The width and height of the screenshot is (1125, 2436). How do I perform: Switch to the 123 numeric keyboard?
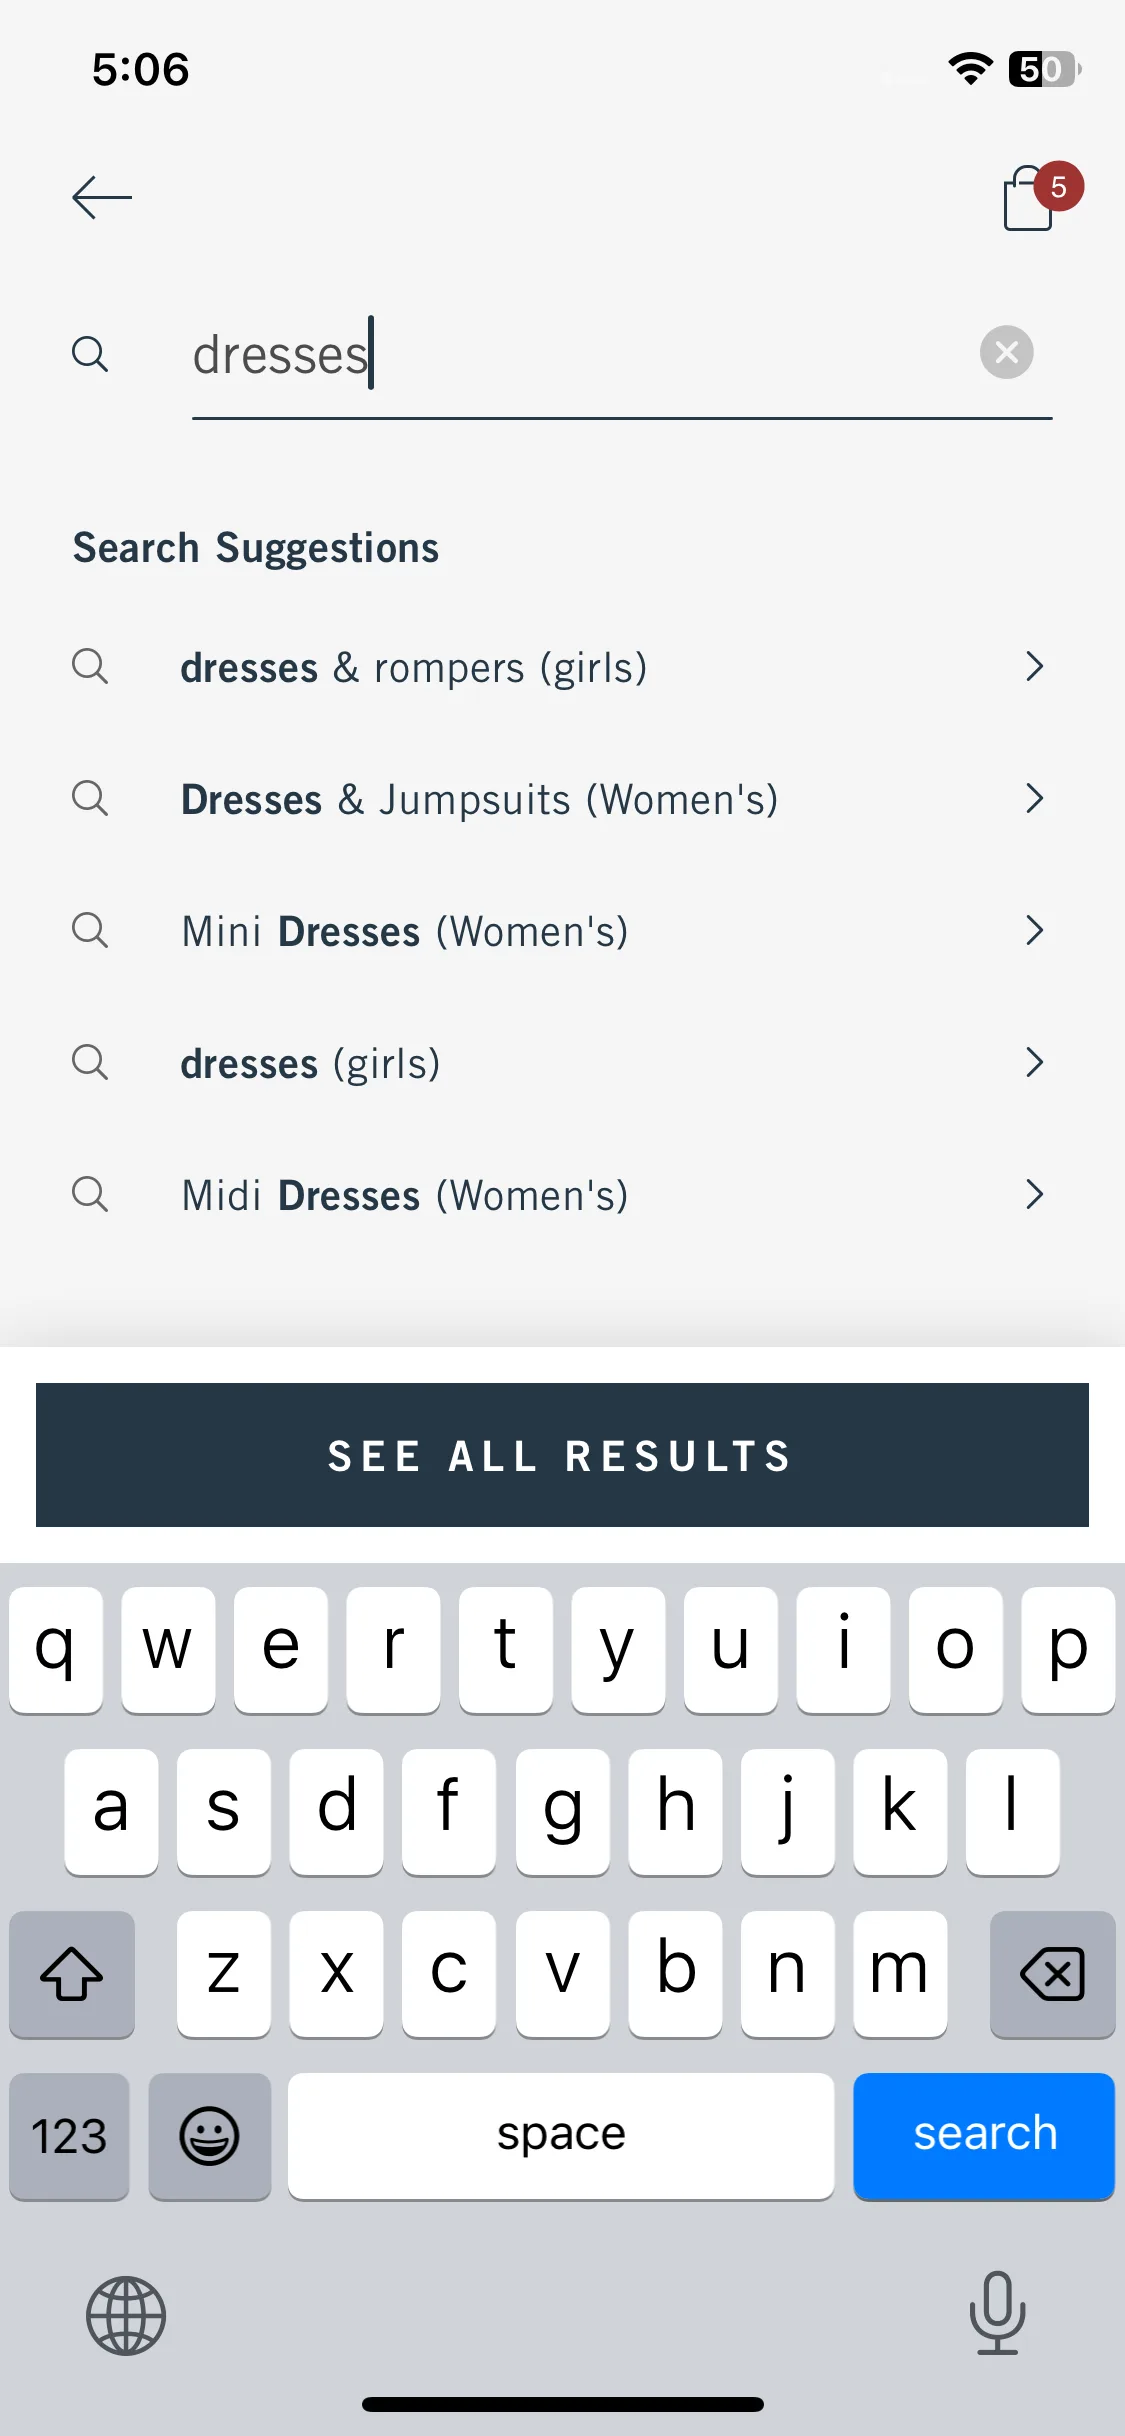[69, 2136]
